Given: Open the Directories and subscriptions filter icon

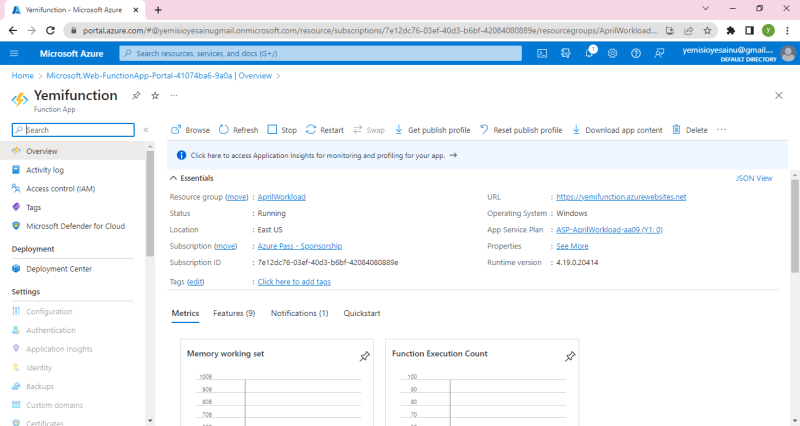Looking at the screenshot, I should (x=565, y=53).
